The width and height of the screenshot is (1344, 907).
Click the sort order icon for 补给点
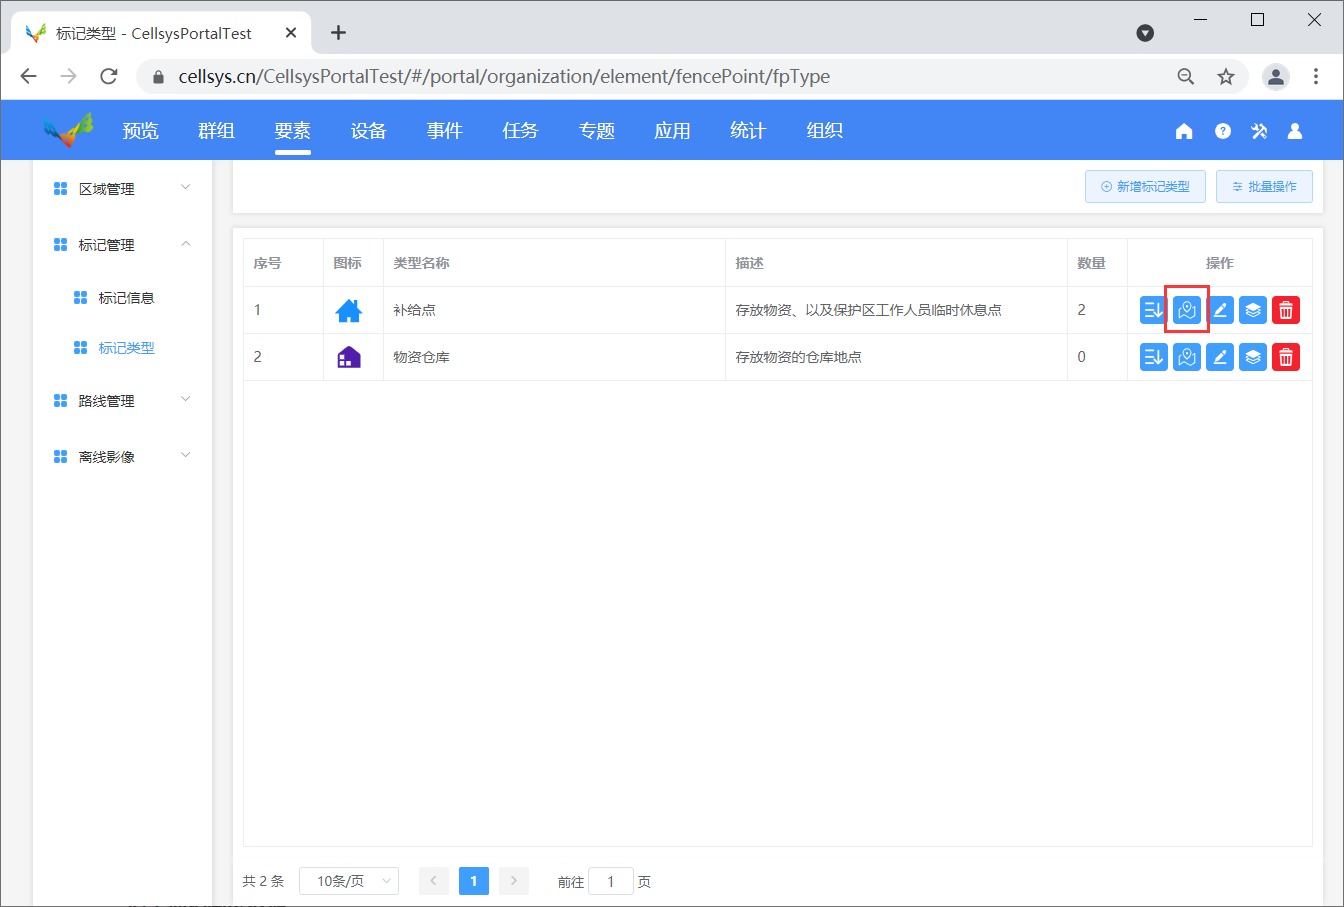1154,310
